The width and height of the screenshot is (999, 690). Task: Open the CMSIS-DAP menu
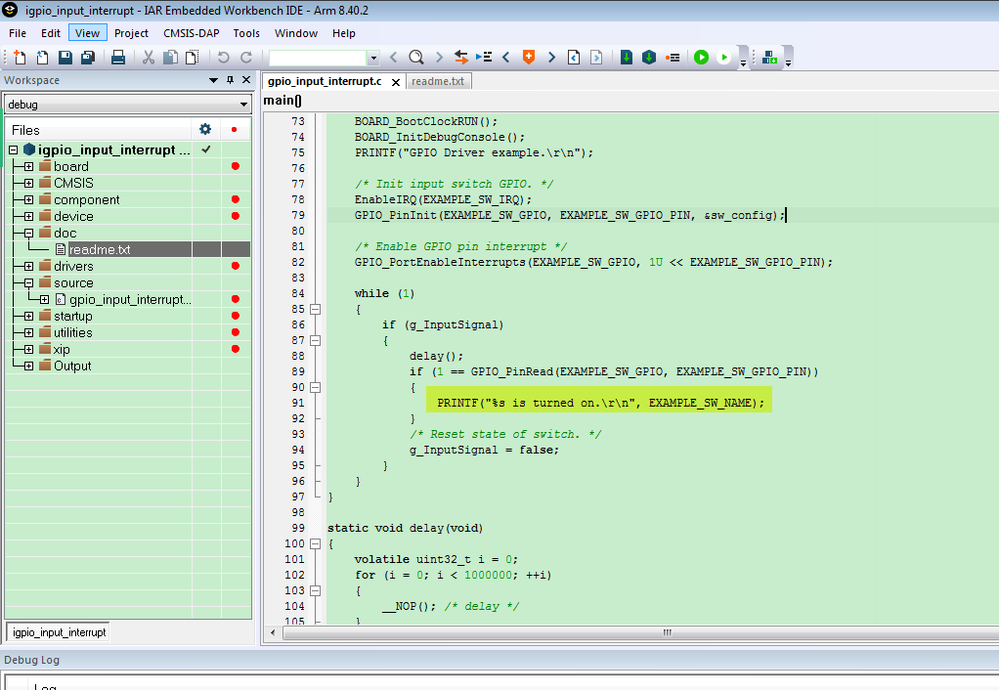[190, 33]
